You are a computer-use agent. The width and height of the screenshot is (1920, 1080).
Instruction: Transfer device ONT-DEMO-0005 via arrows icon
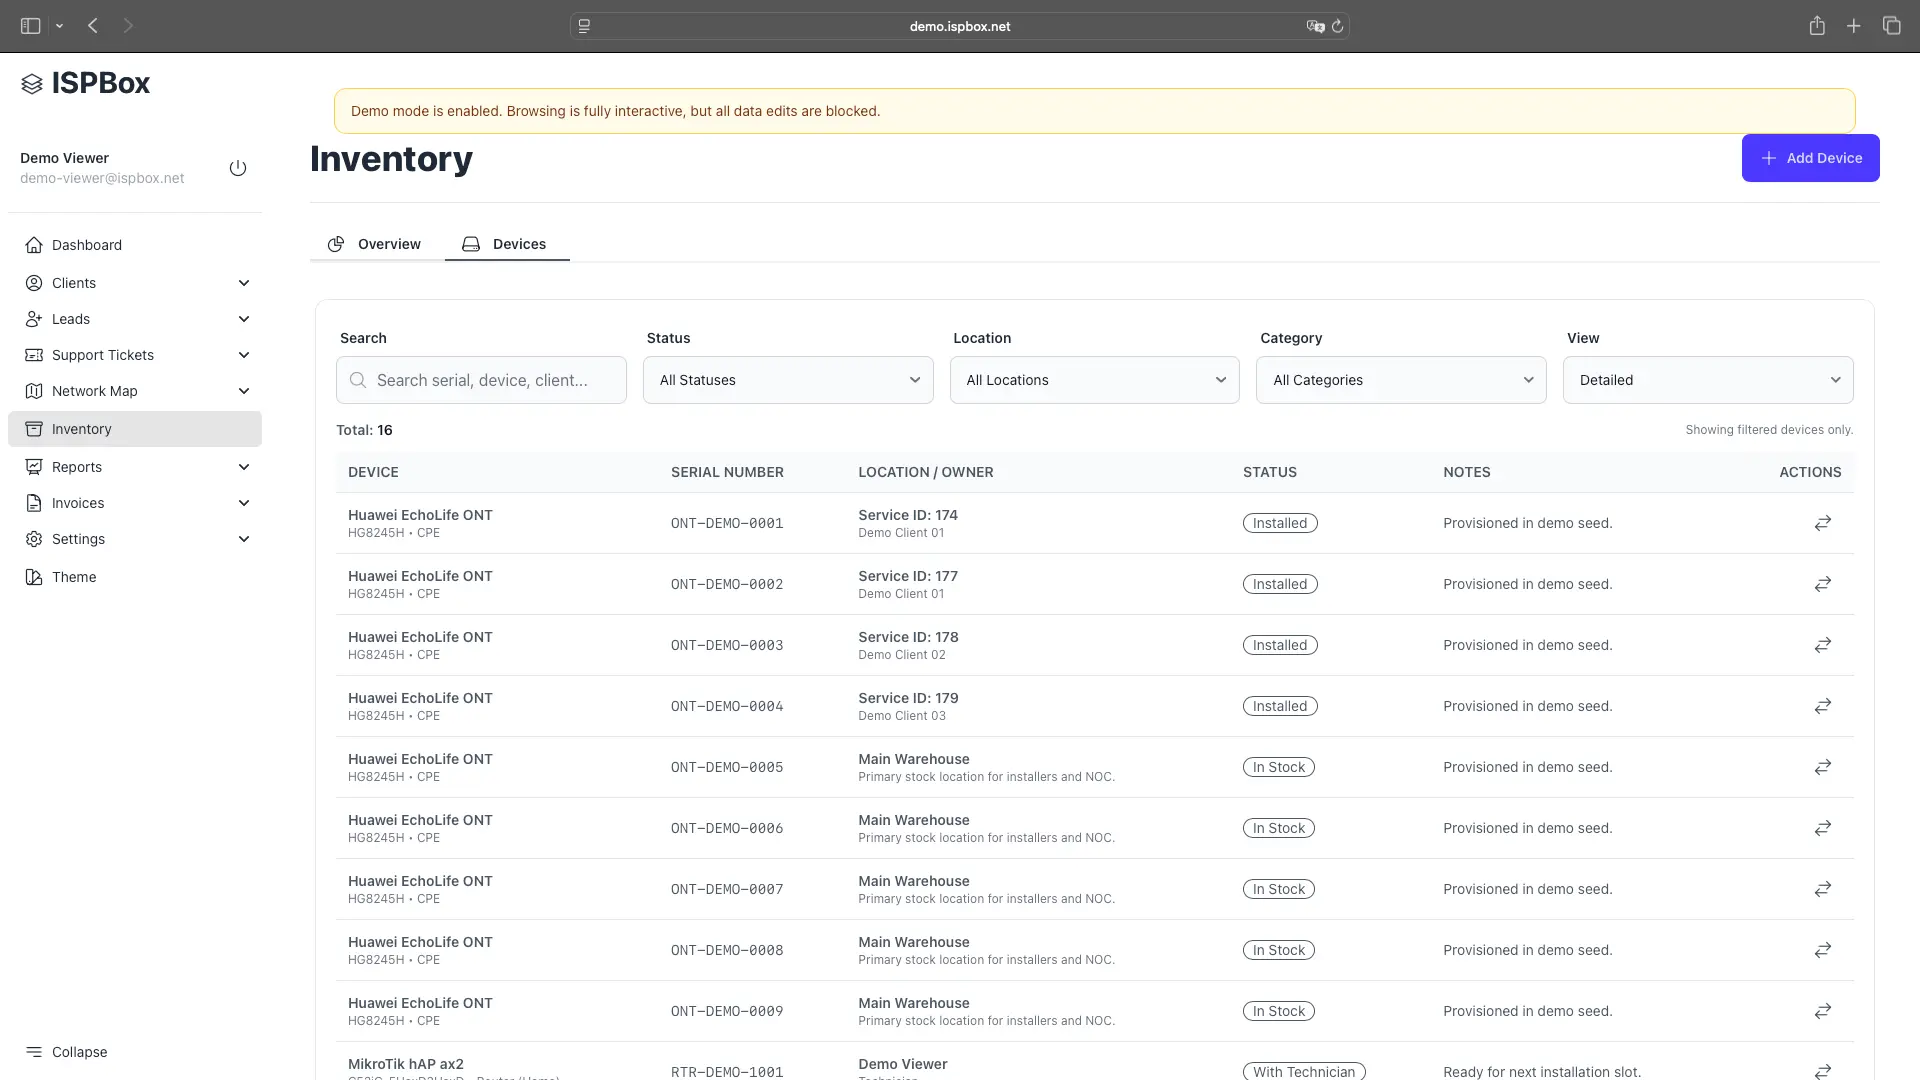(x=1823, y=767)
